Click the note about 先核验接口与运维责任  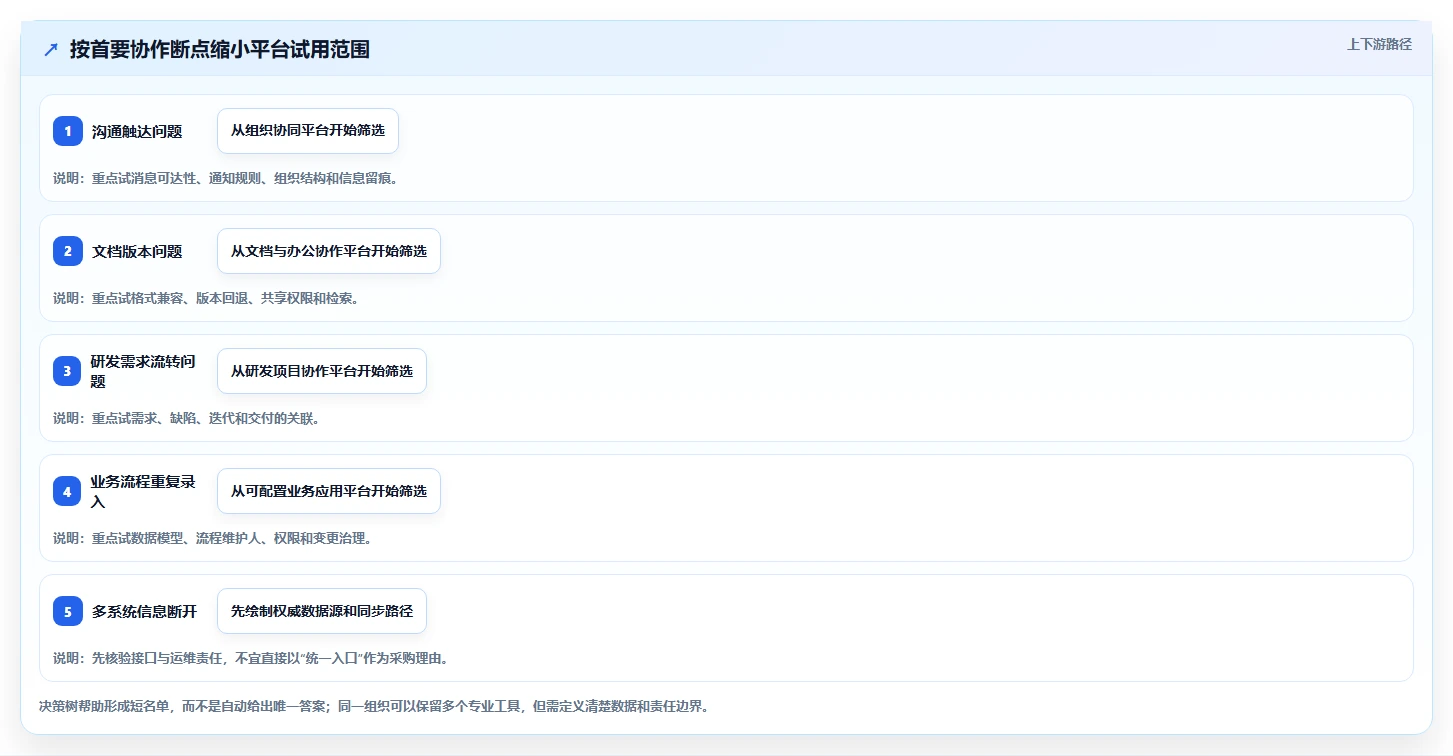251,658
